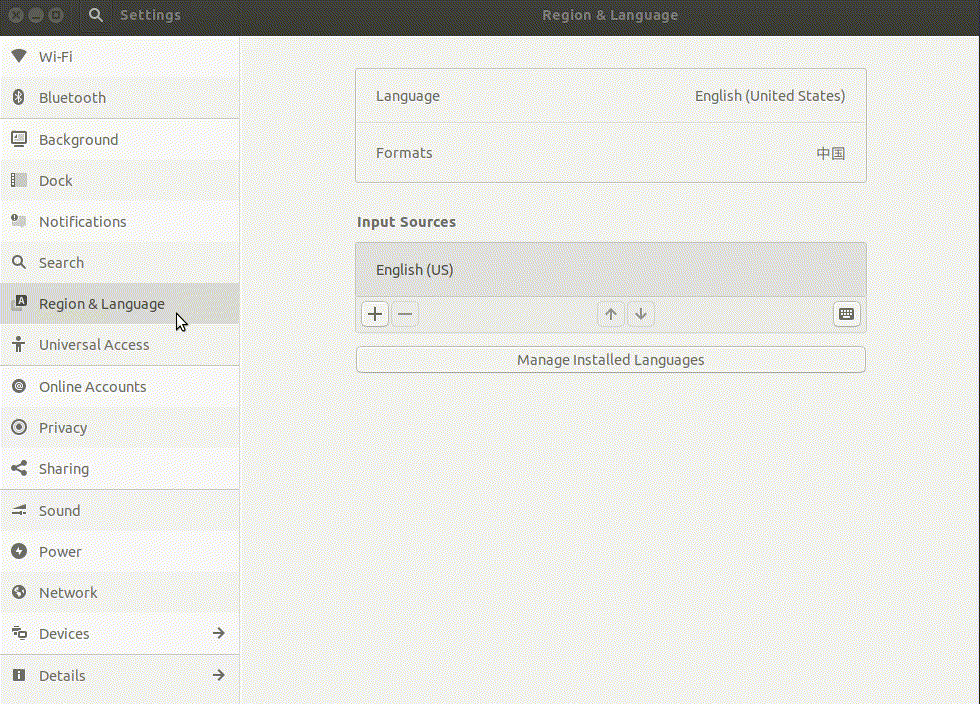Go to Privacy settings

tap(119, 428)
